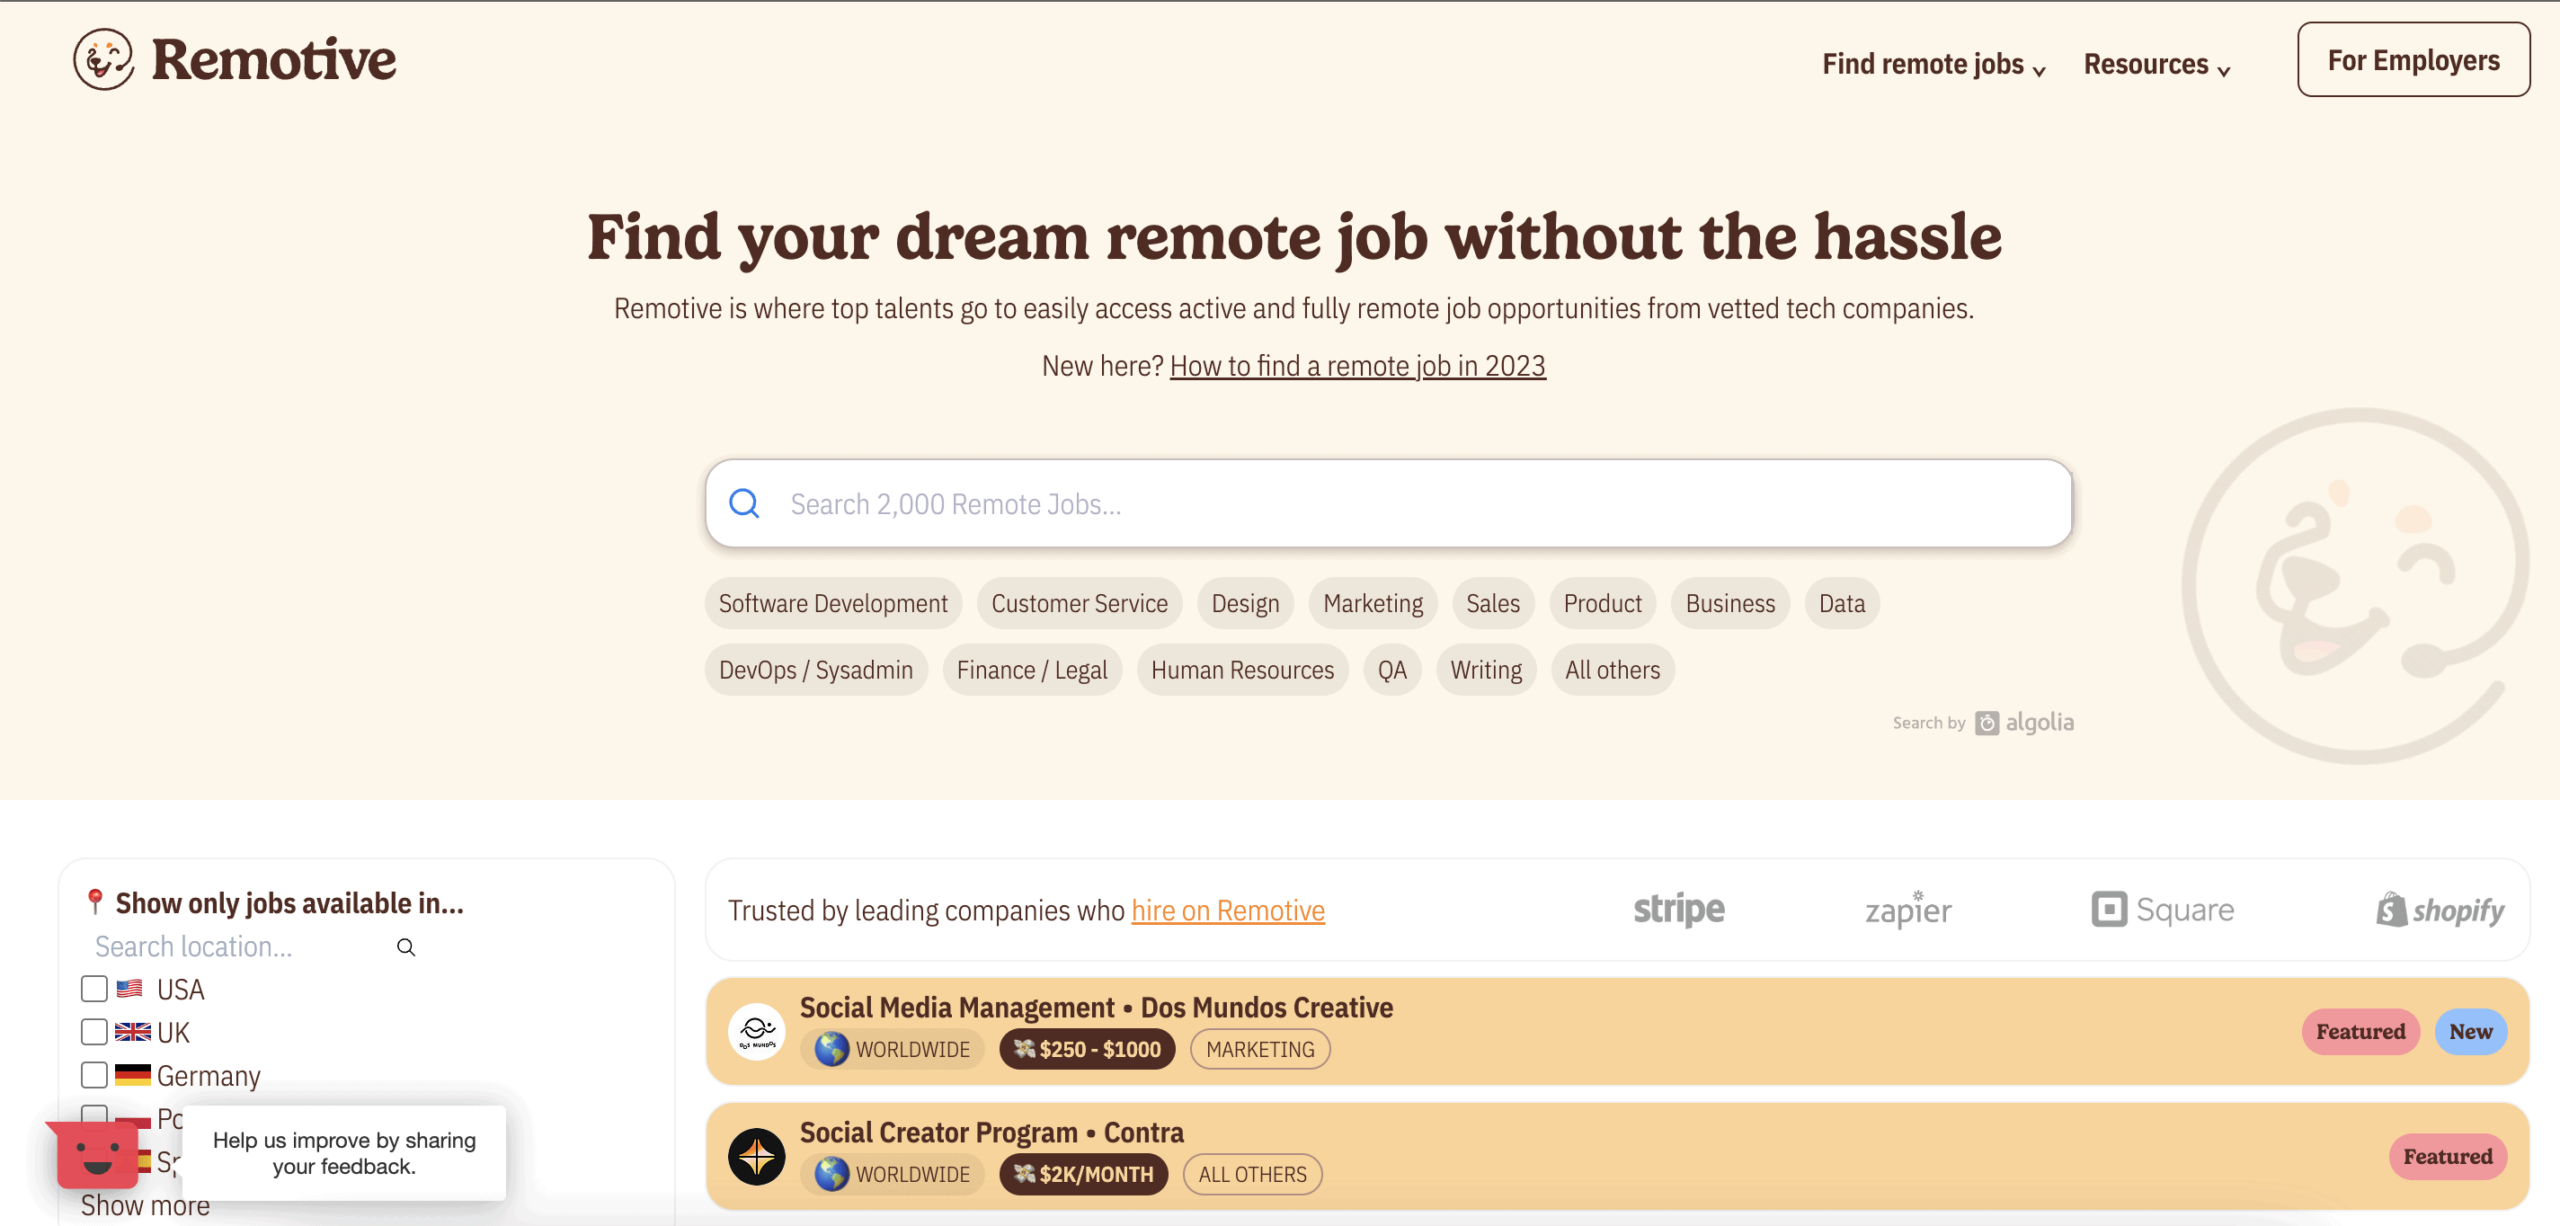This screenshot has width=2560, height=1226.
Task: Click the Remotive smiley logo icon
Action: coord(103,59)
